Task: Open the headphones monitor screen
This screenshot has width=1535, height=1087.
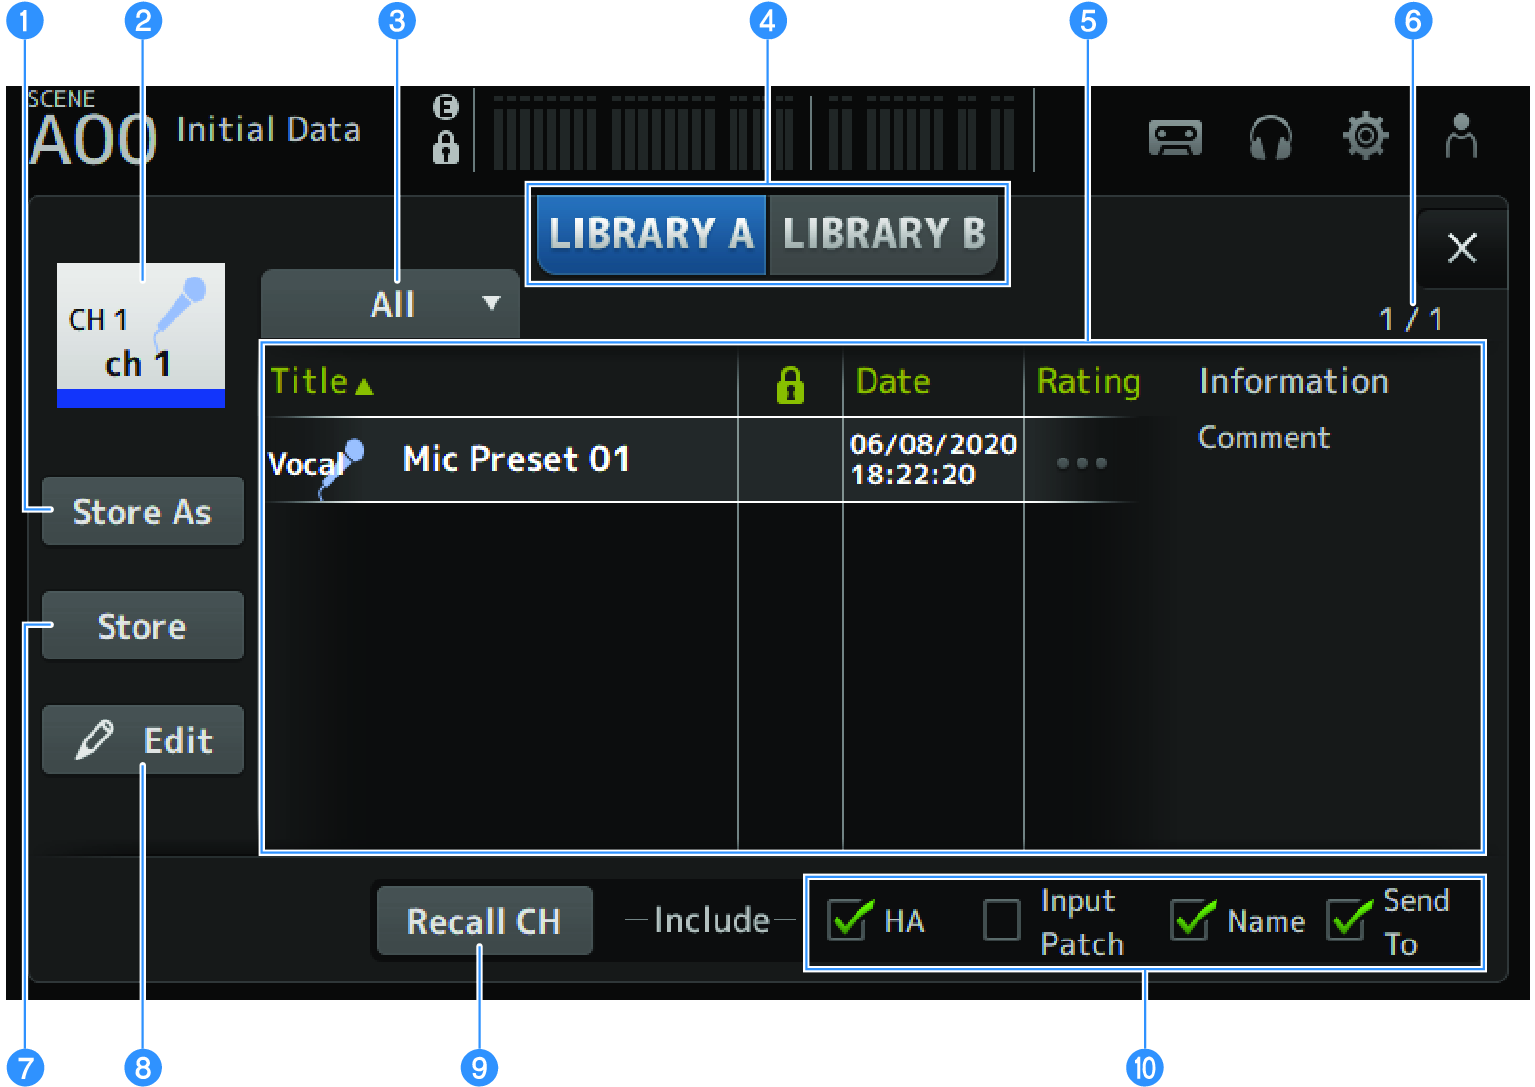Action: (x=1270, y=138)
